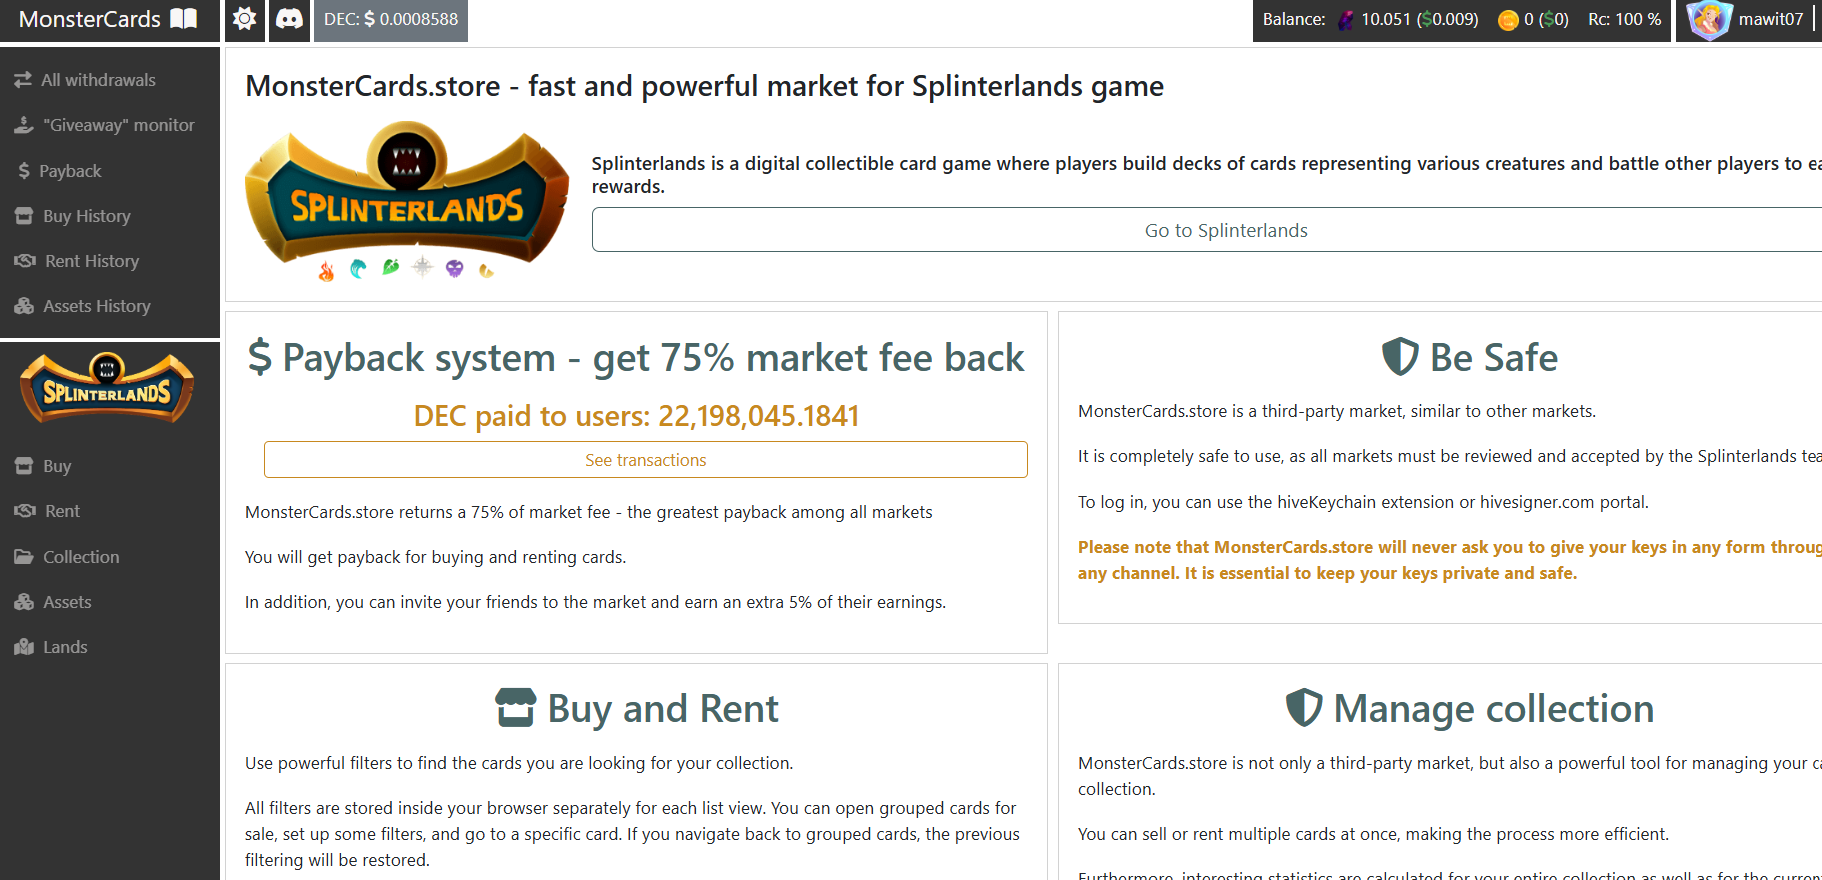Click the Payback system dollar heading icon

point(260,357)
